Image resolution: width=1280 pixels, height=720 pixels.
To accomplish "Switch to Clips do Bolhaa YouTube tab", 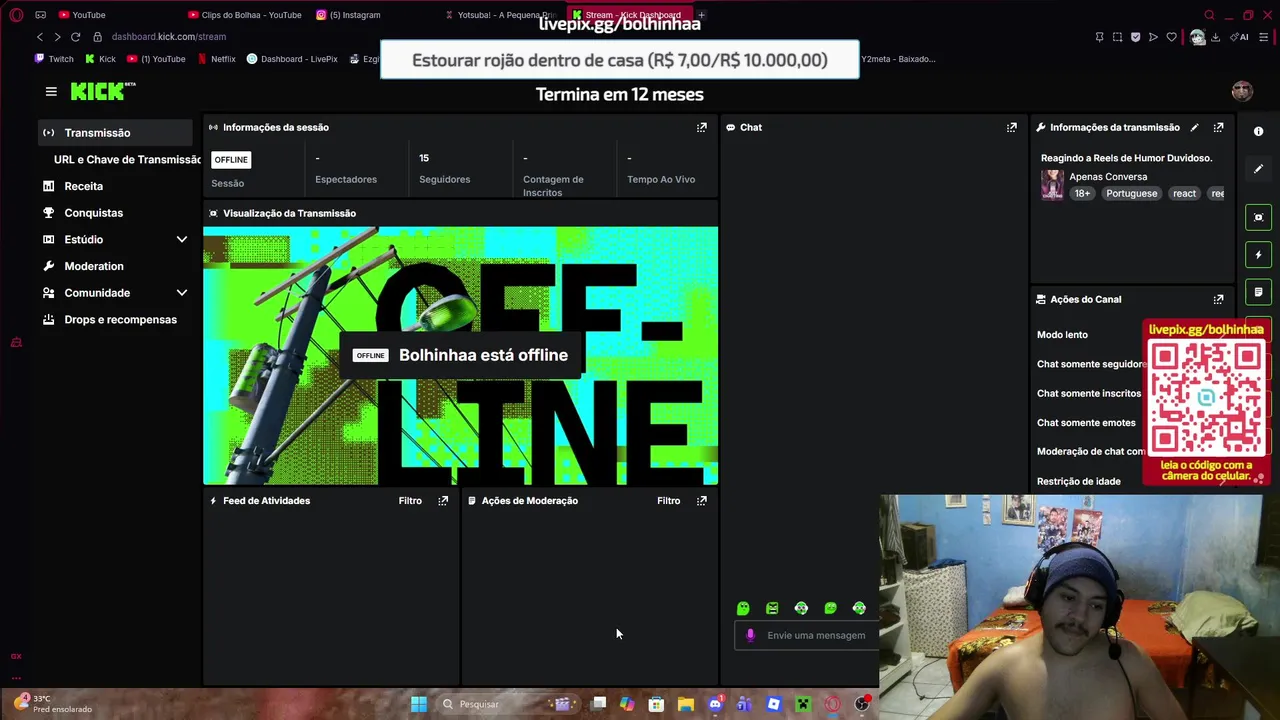I will (245, 15).
